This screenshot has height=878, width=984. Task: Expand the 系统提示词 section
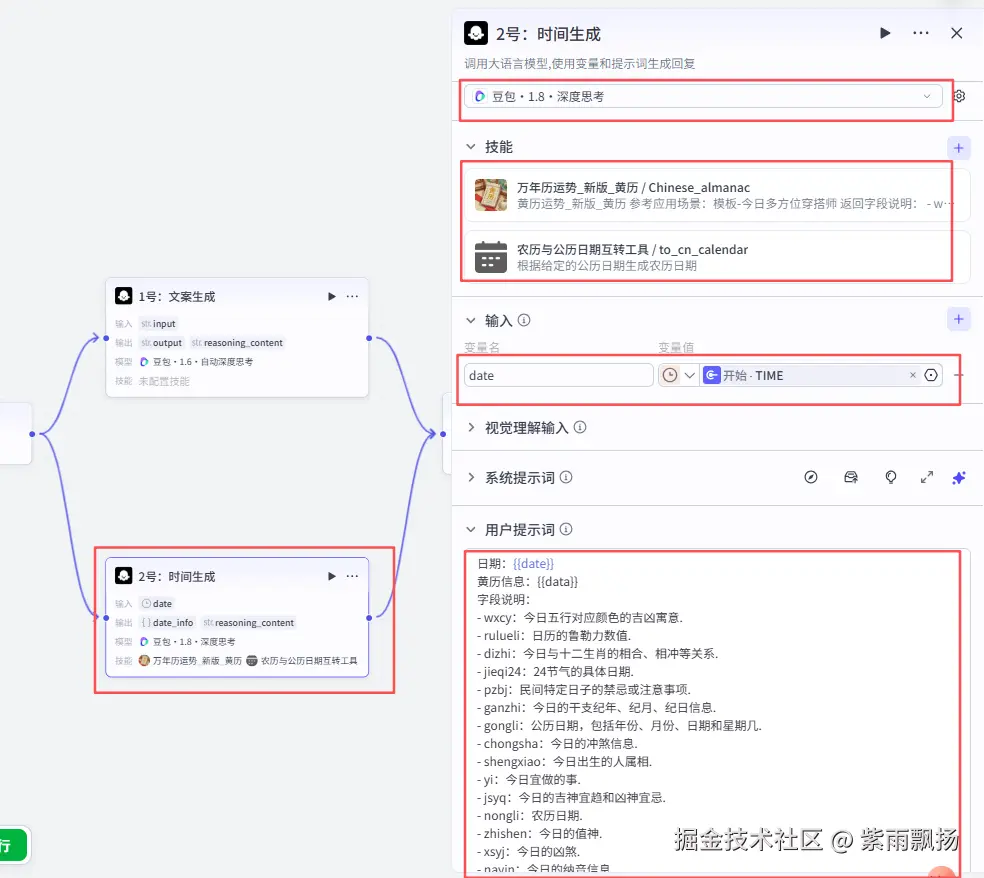pyautogui.click(x=471, y=478)
